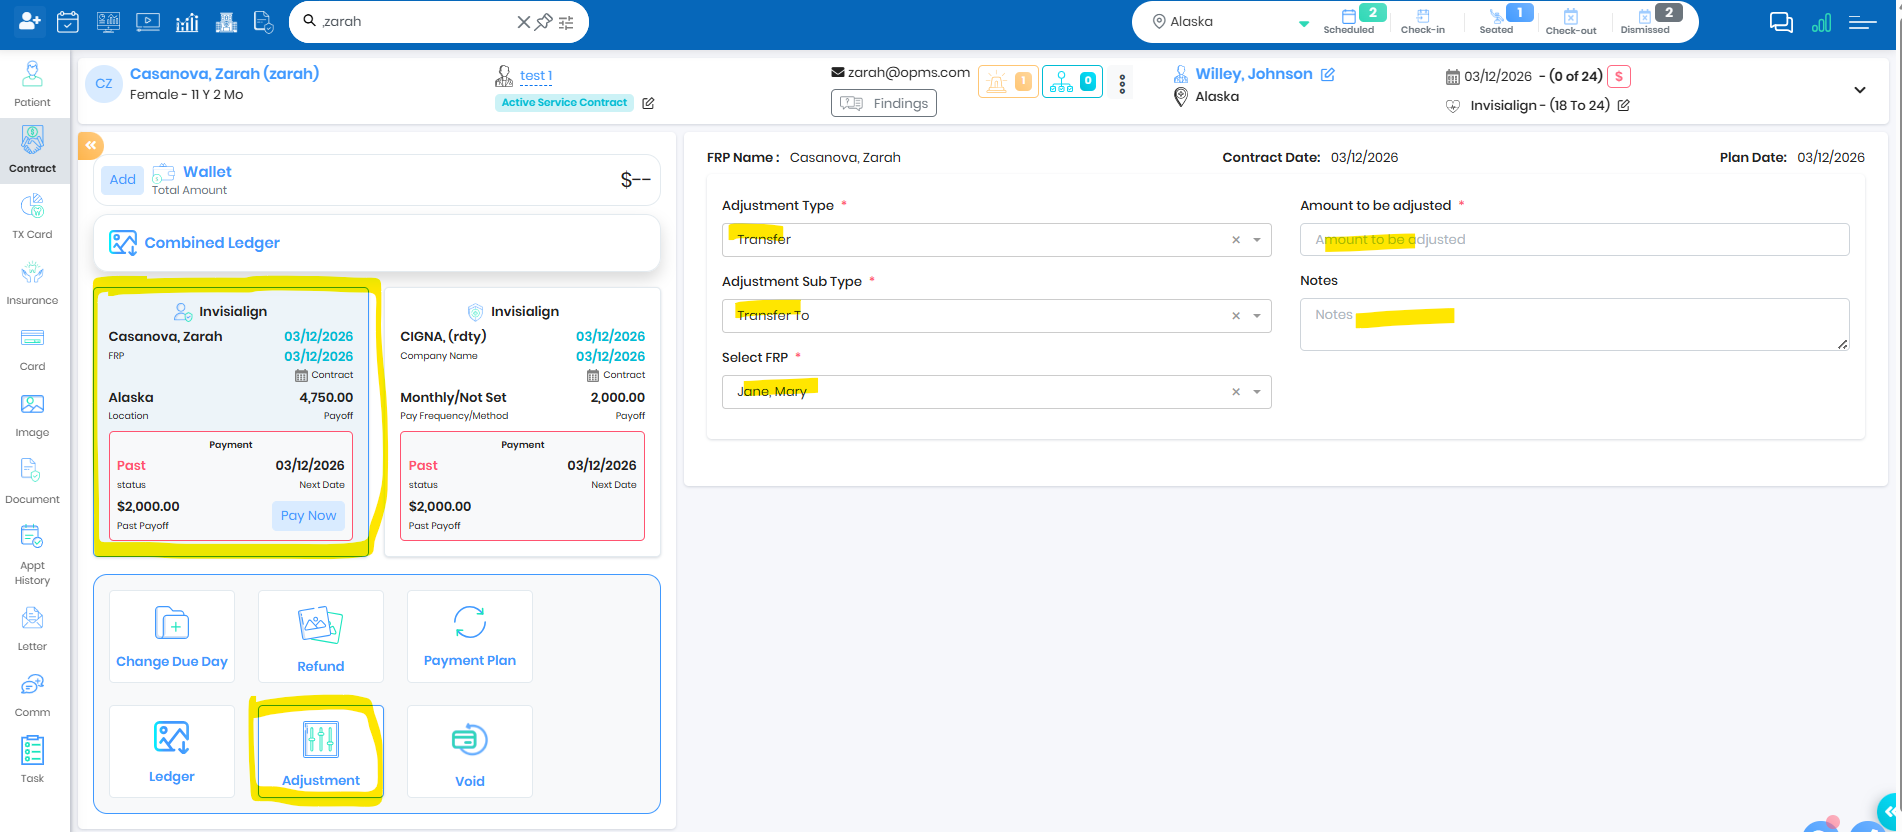Click the Casanova, Zarah patient name link
The image size is (1902, 832).
pyautogui.click(x=224, y=73)
